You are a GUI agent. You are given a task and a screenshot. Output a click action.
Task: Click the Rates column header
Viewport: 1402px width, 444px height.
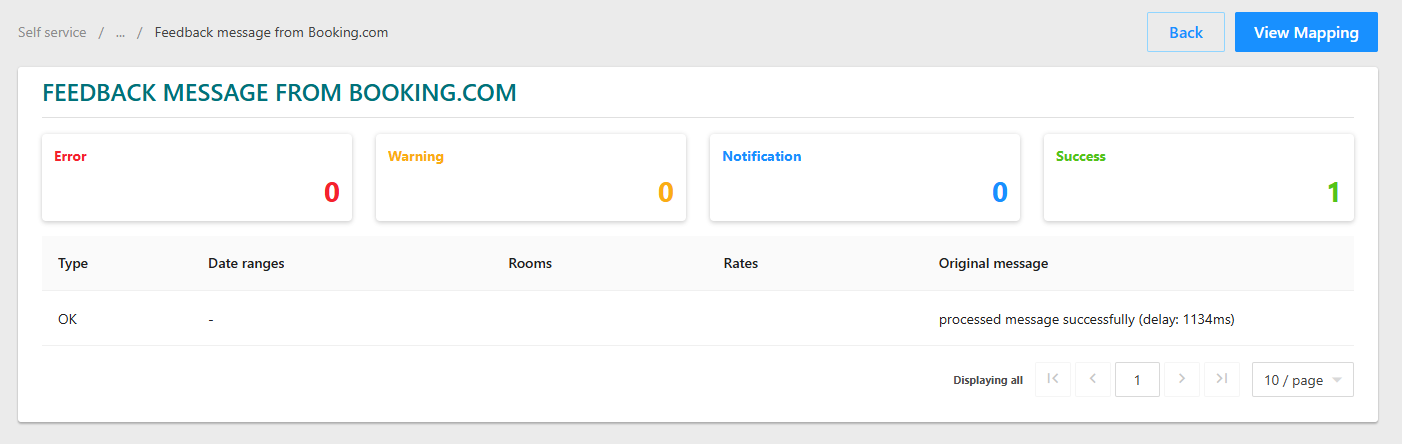741,263
